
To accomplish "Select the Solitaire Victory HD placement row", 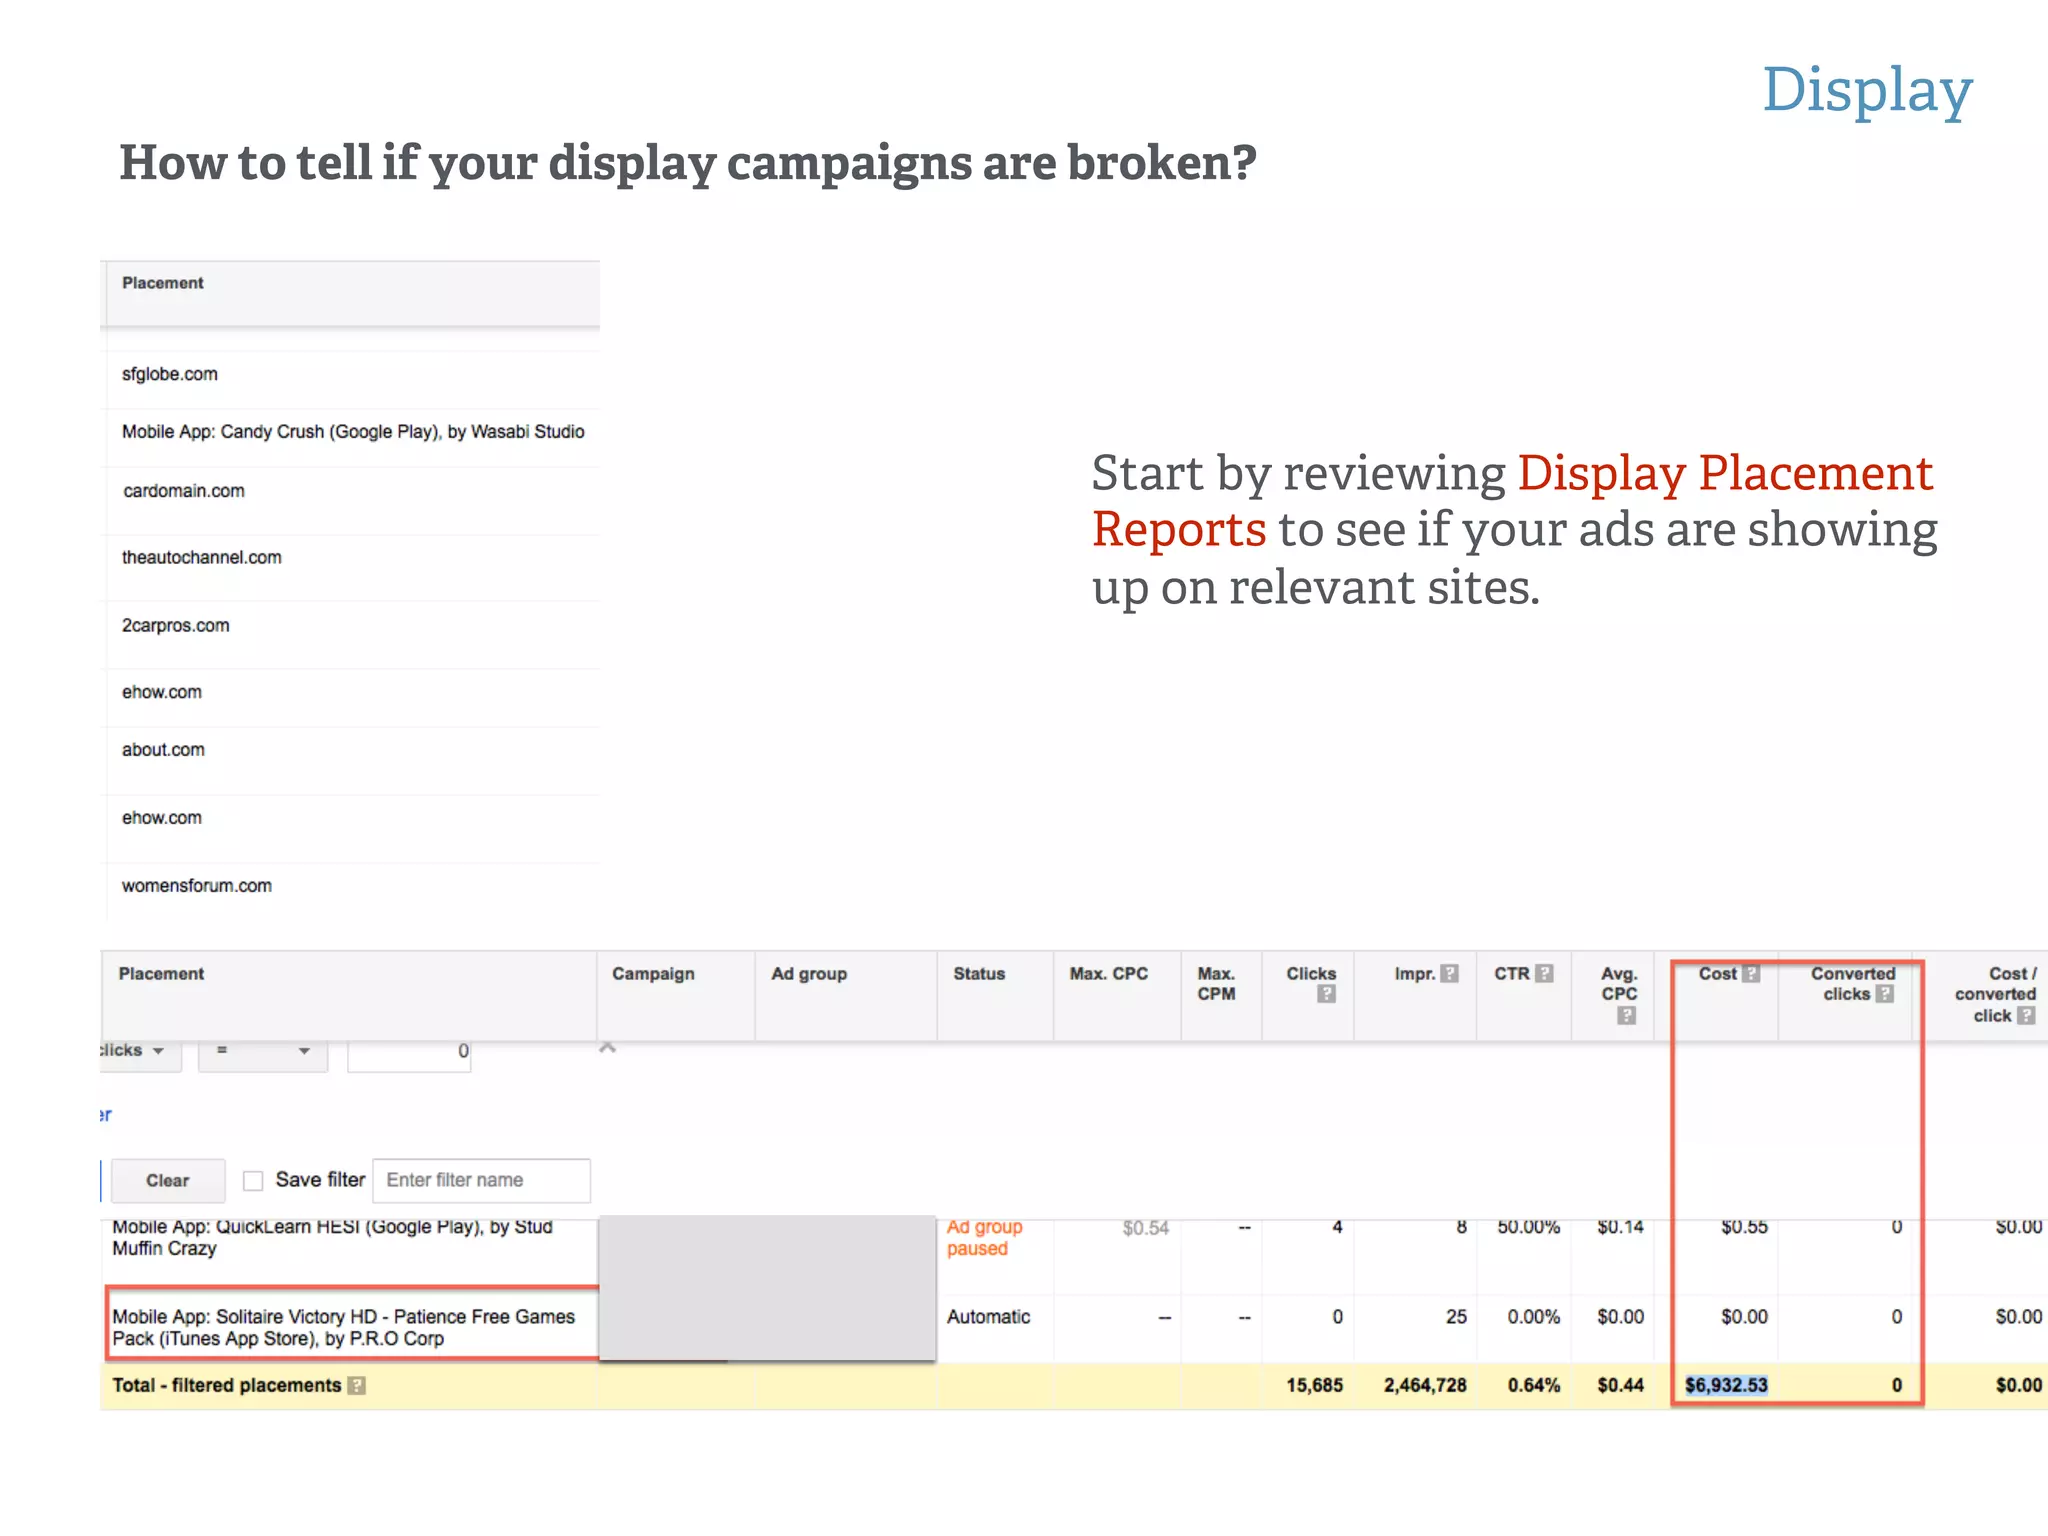I will [343, 1328].
